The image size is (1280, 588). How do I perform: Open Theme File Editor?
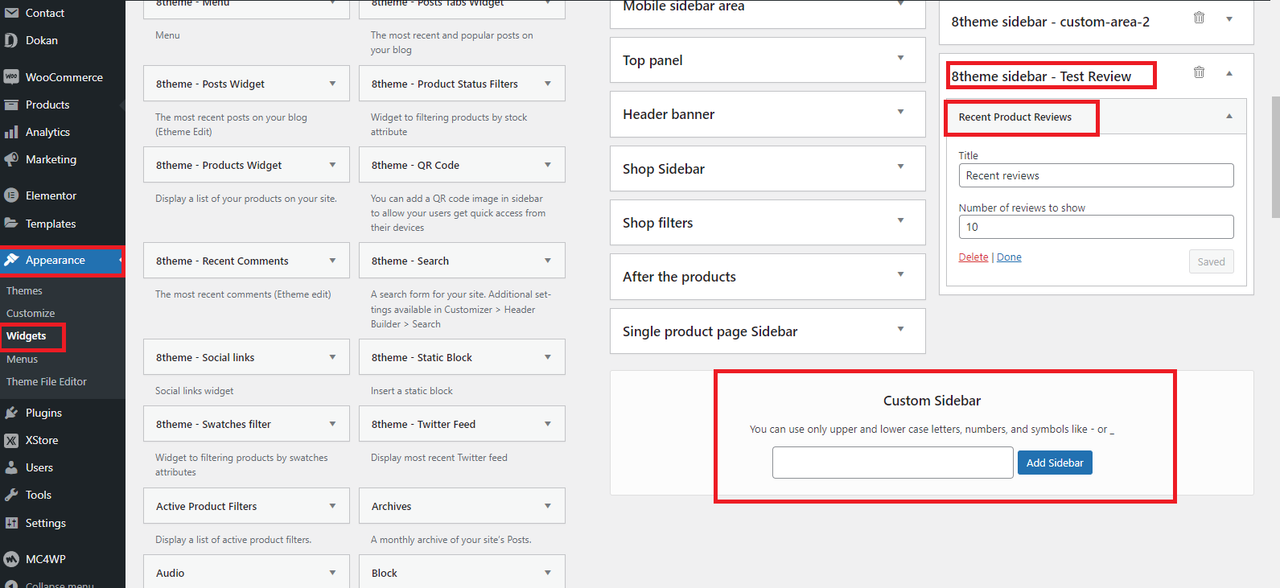[x=47, y=382]
